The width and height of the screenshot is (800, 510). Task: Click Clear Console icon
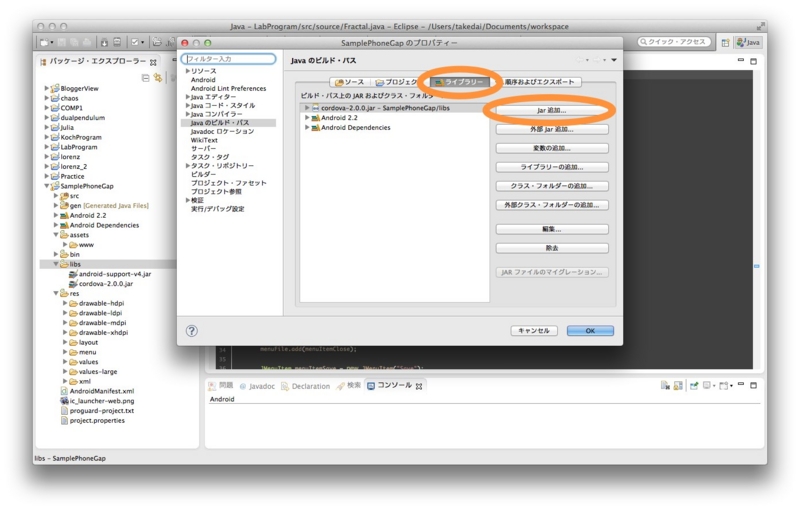665,386
